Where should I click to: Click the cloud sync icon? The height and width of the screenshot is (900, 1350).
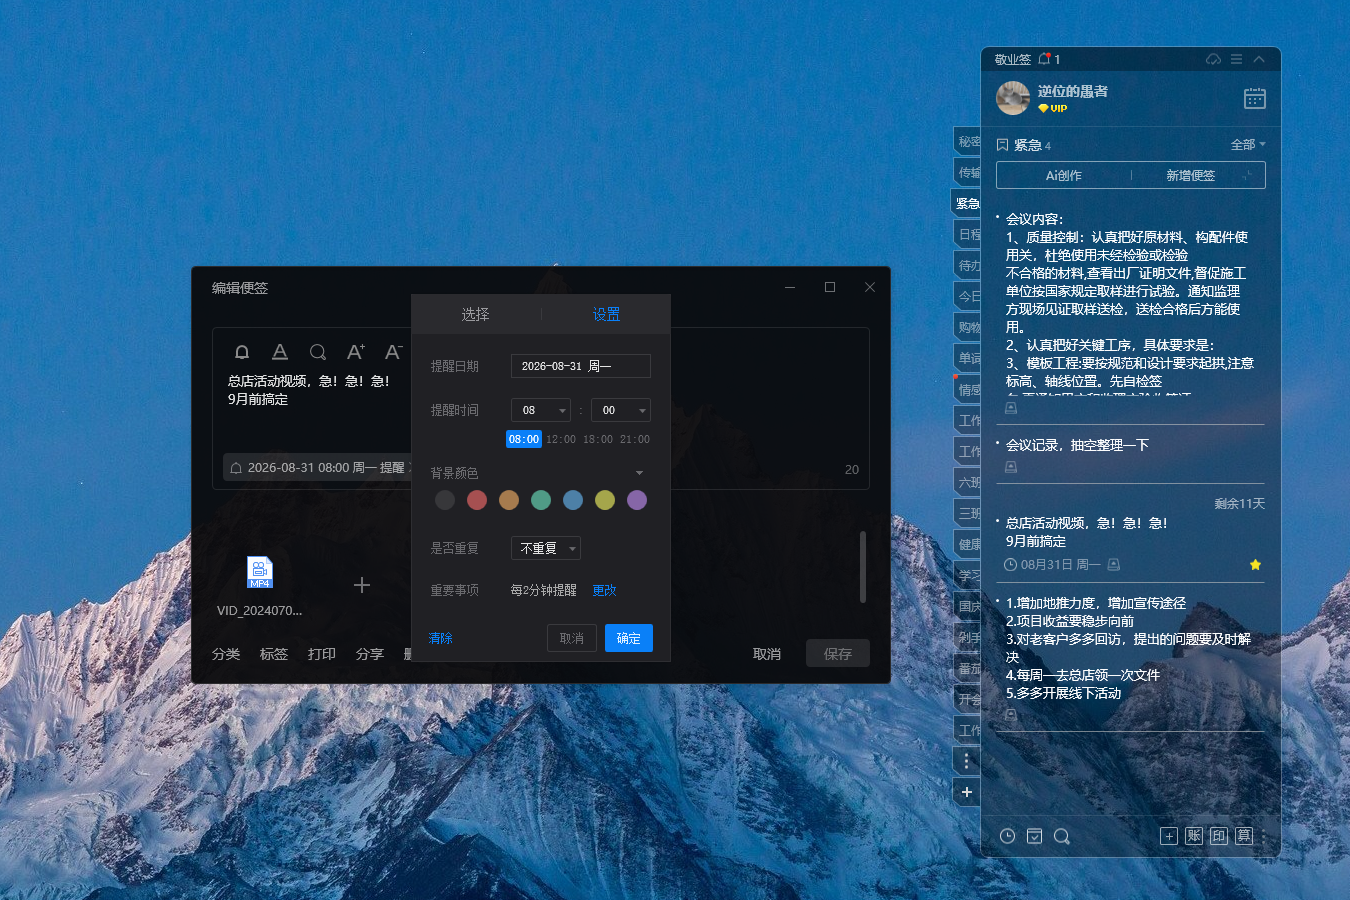(1213, 59)
